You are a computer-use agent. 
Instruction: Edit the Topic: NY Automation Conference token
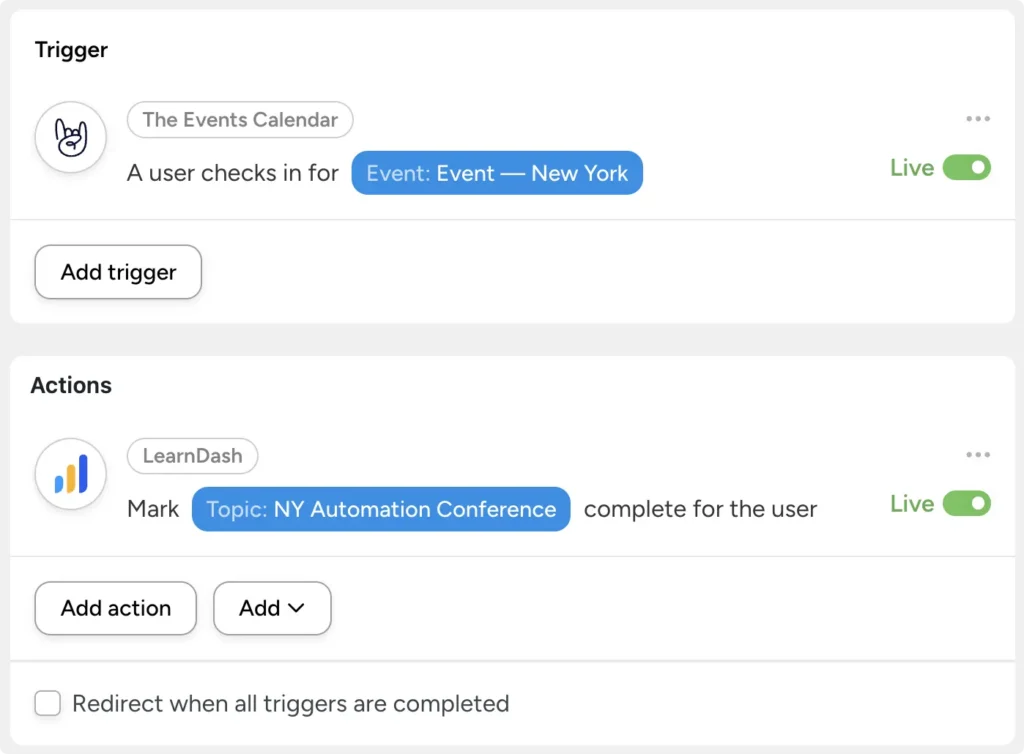(x=381, y=509)
